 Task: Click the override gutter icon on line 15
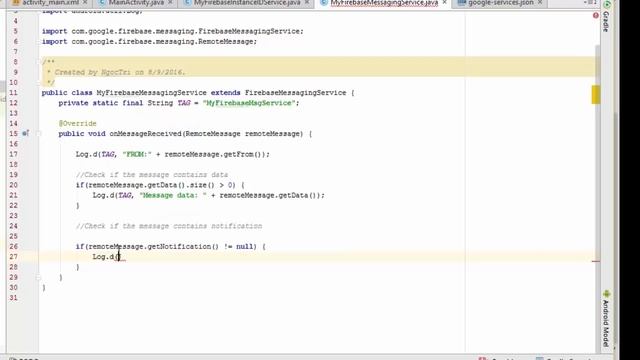pos(25,133)
